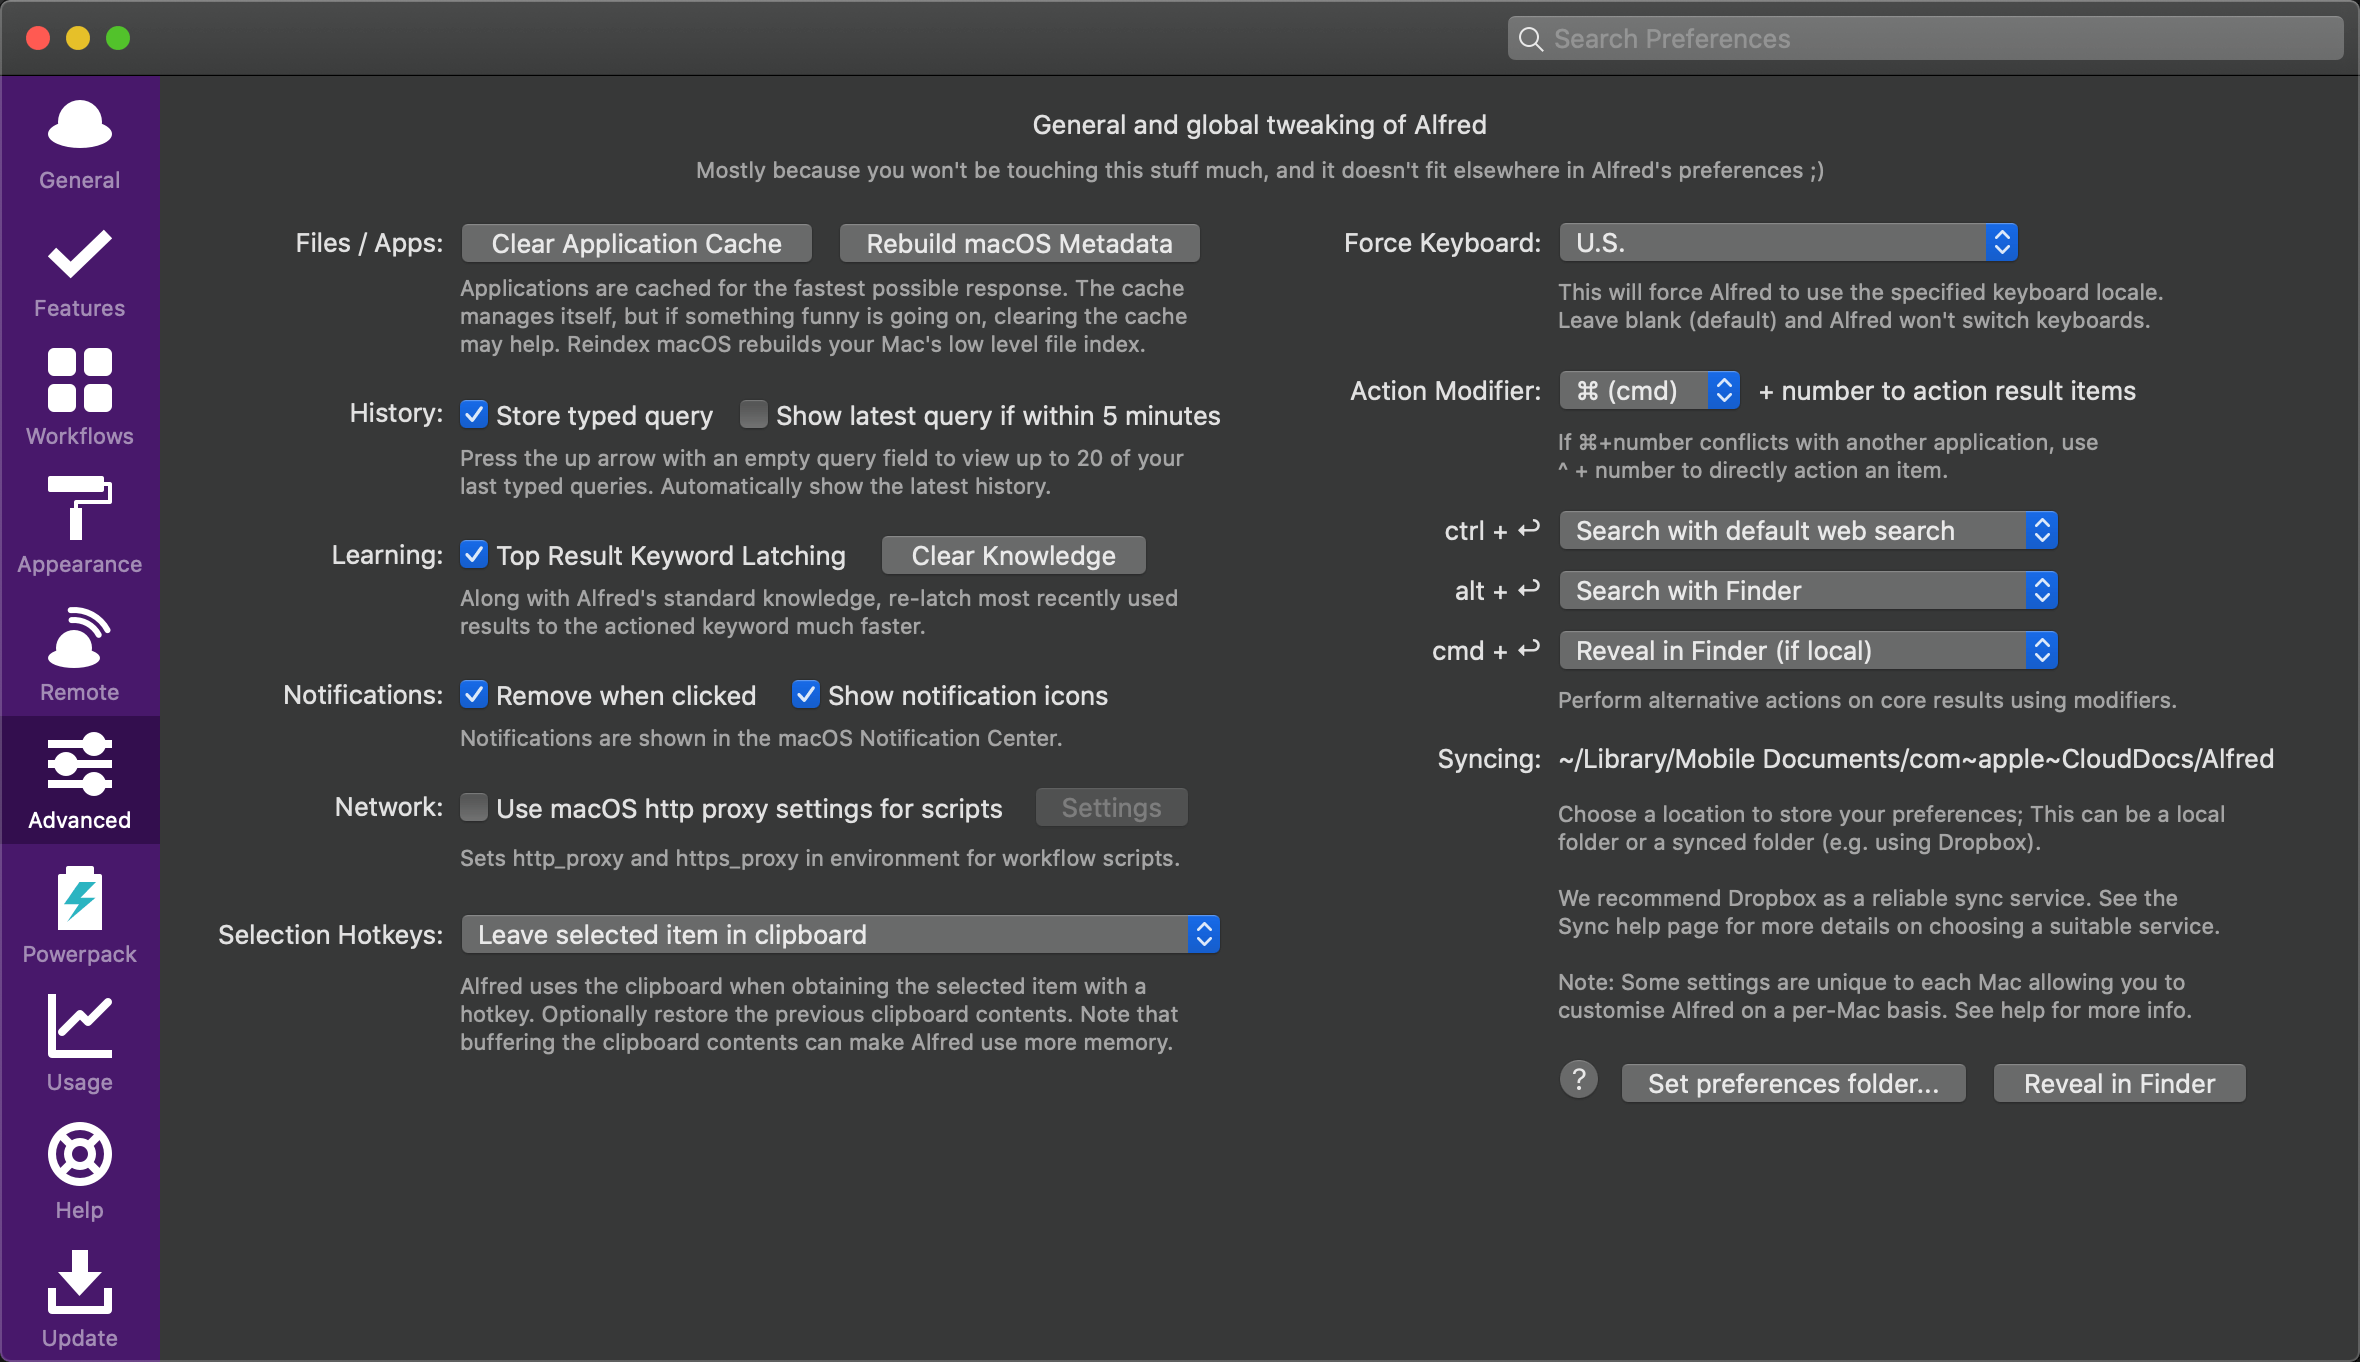Image resolution: width=2360 pixels, height=1362 pixels.
Task: Close the Alfred Preferences window
Action: click(x=38, y=38)
